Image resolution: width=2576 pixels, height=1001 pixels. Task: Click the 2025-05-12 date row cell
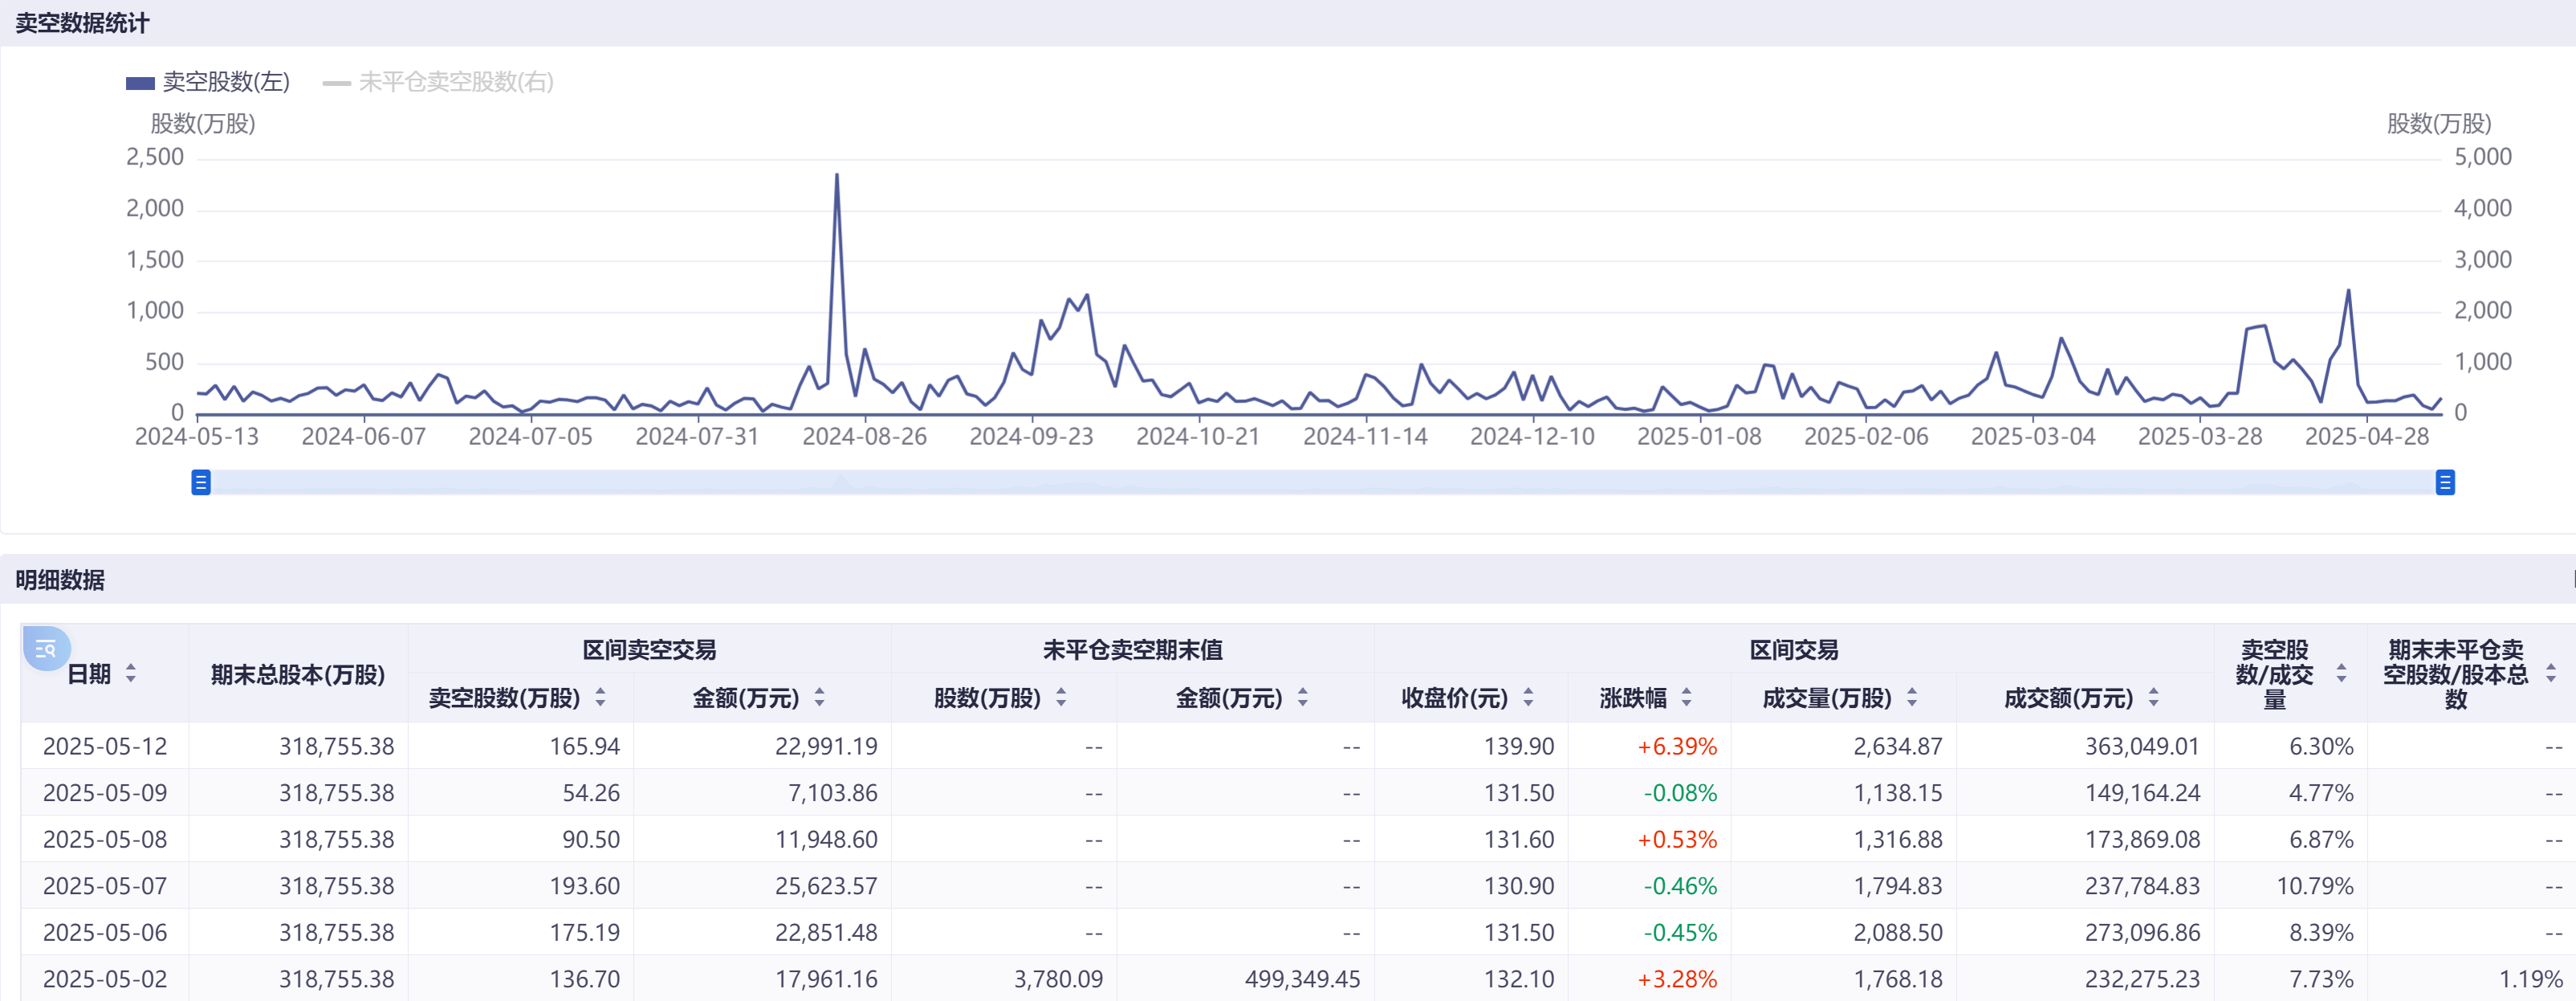tap(105, 746)
